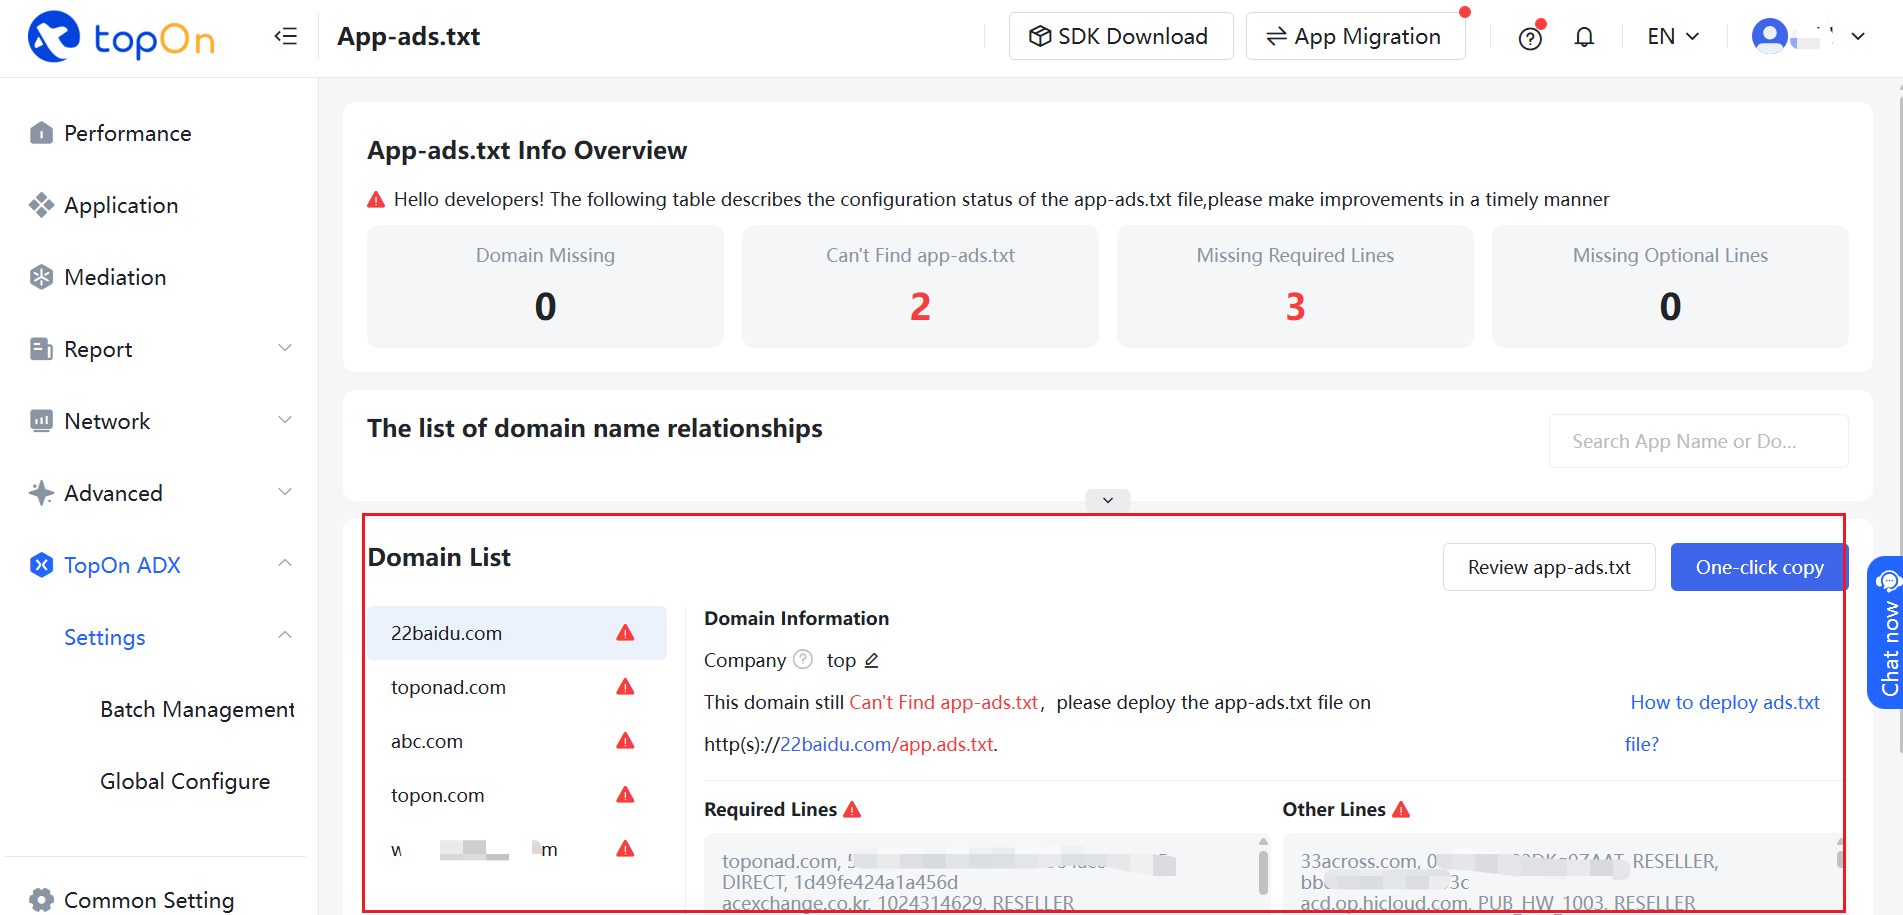
Task: Click the One-click copy button
Action: [x=1759, y=567]
